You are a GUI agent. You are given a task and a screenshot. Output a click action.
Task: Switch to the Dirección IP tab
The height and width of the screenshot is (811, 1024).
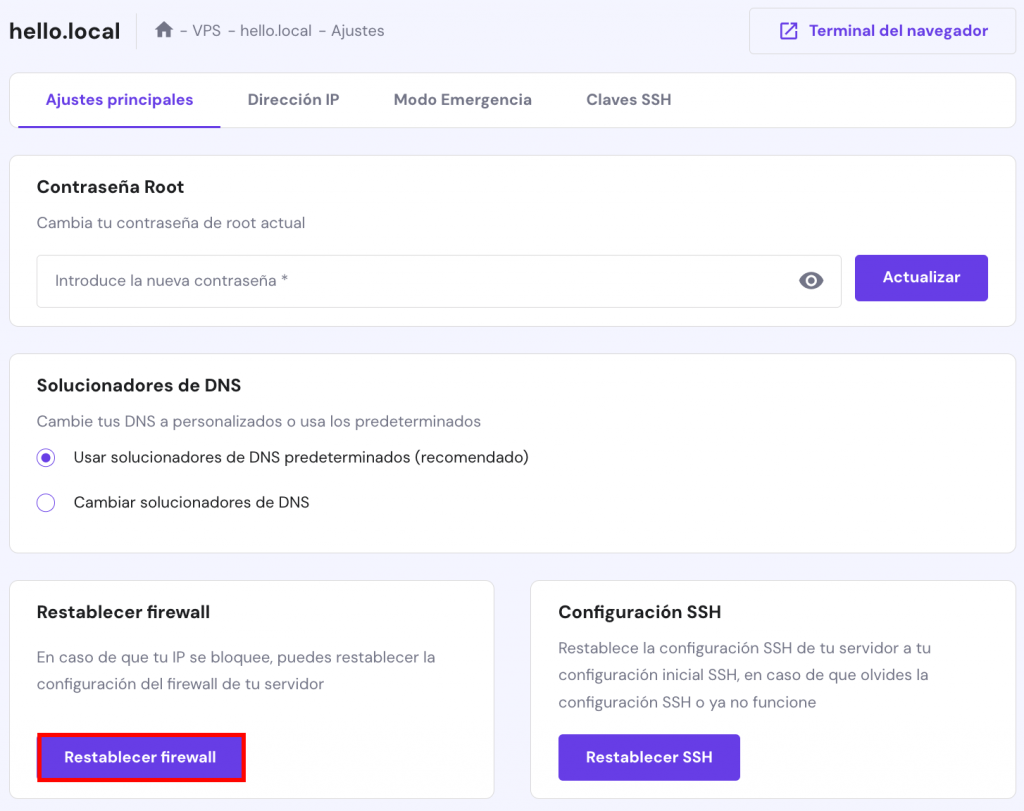pyautogui.click(x=293, y=100)
